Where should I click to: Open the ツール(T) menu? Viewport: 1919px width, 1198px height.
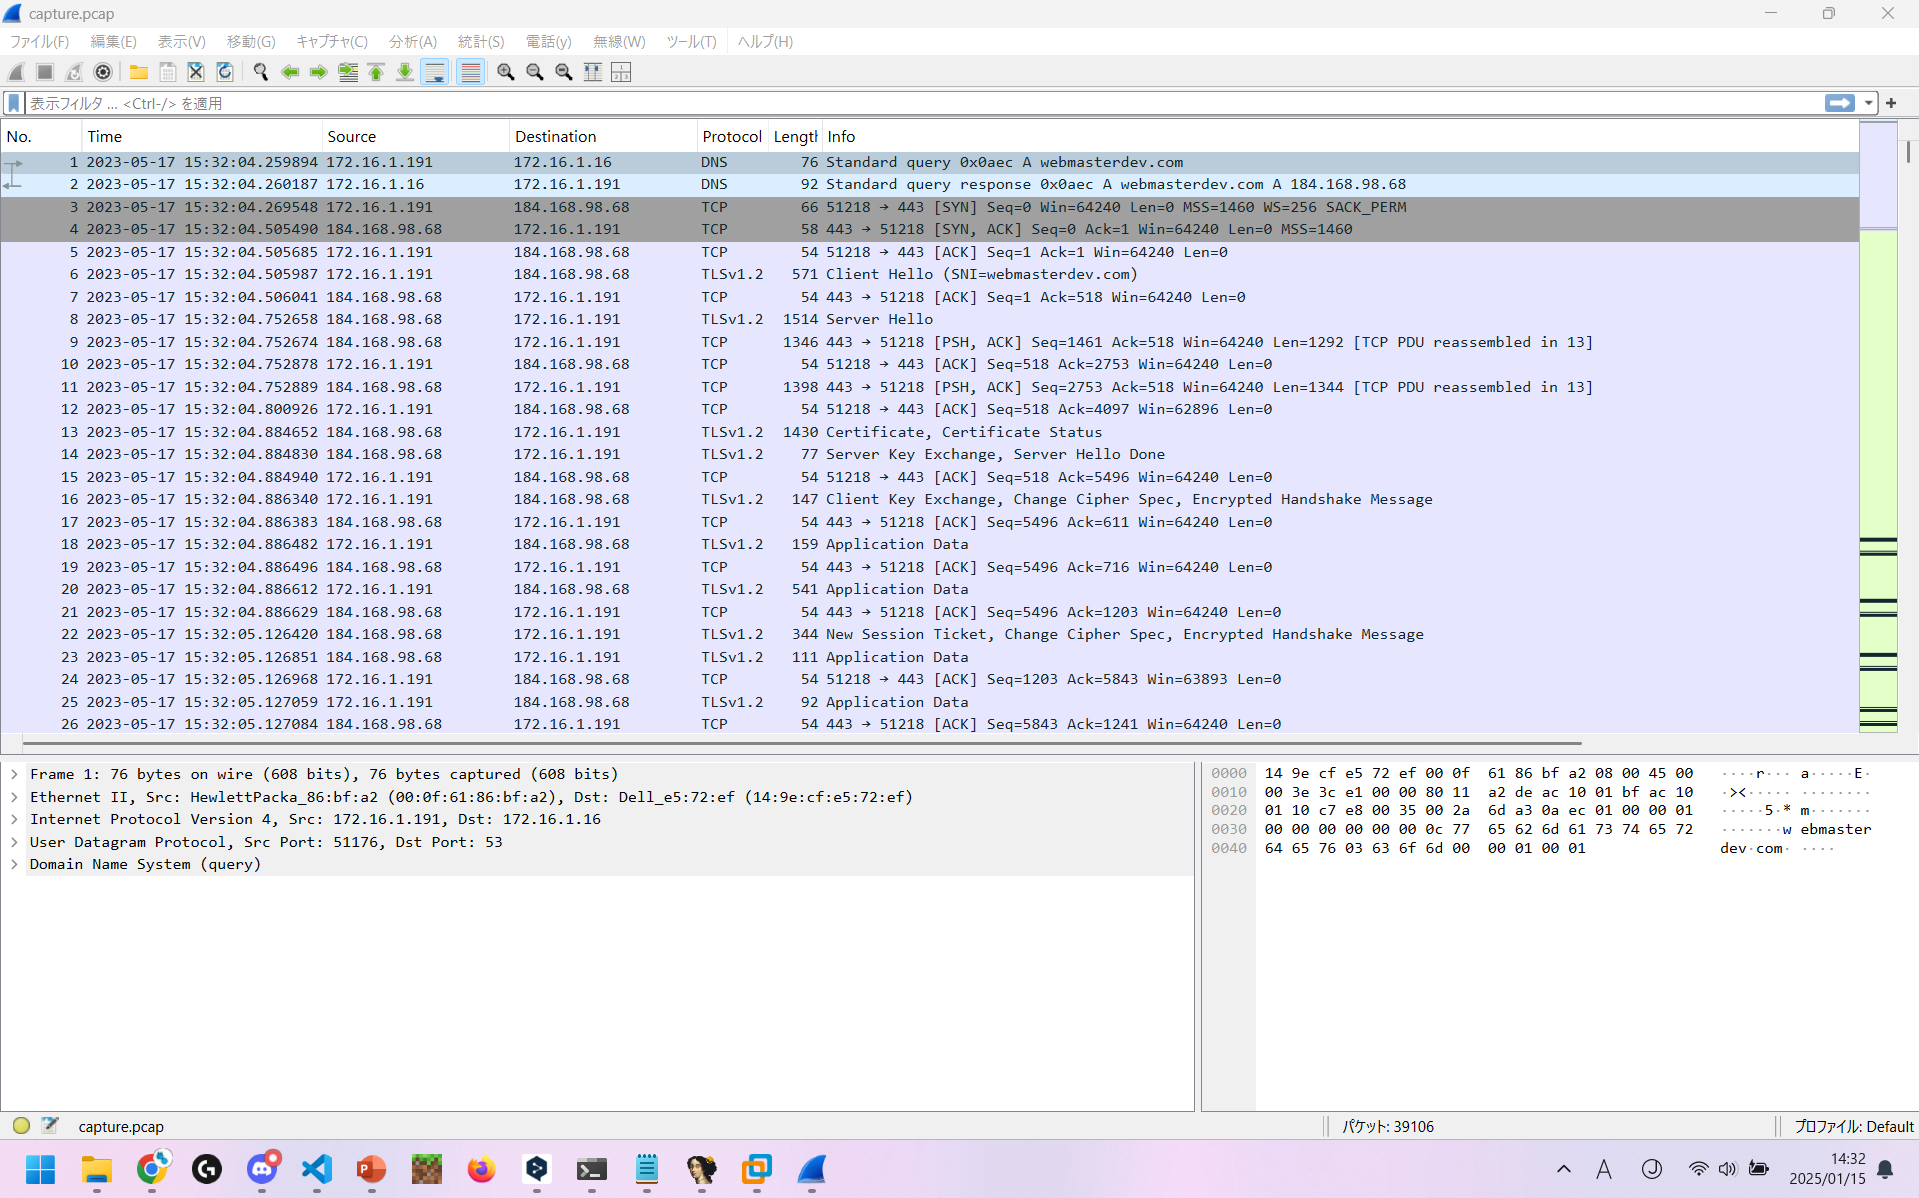point(691,41)
